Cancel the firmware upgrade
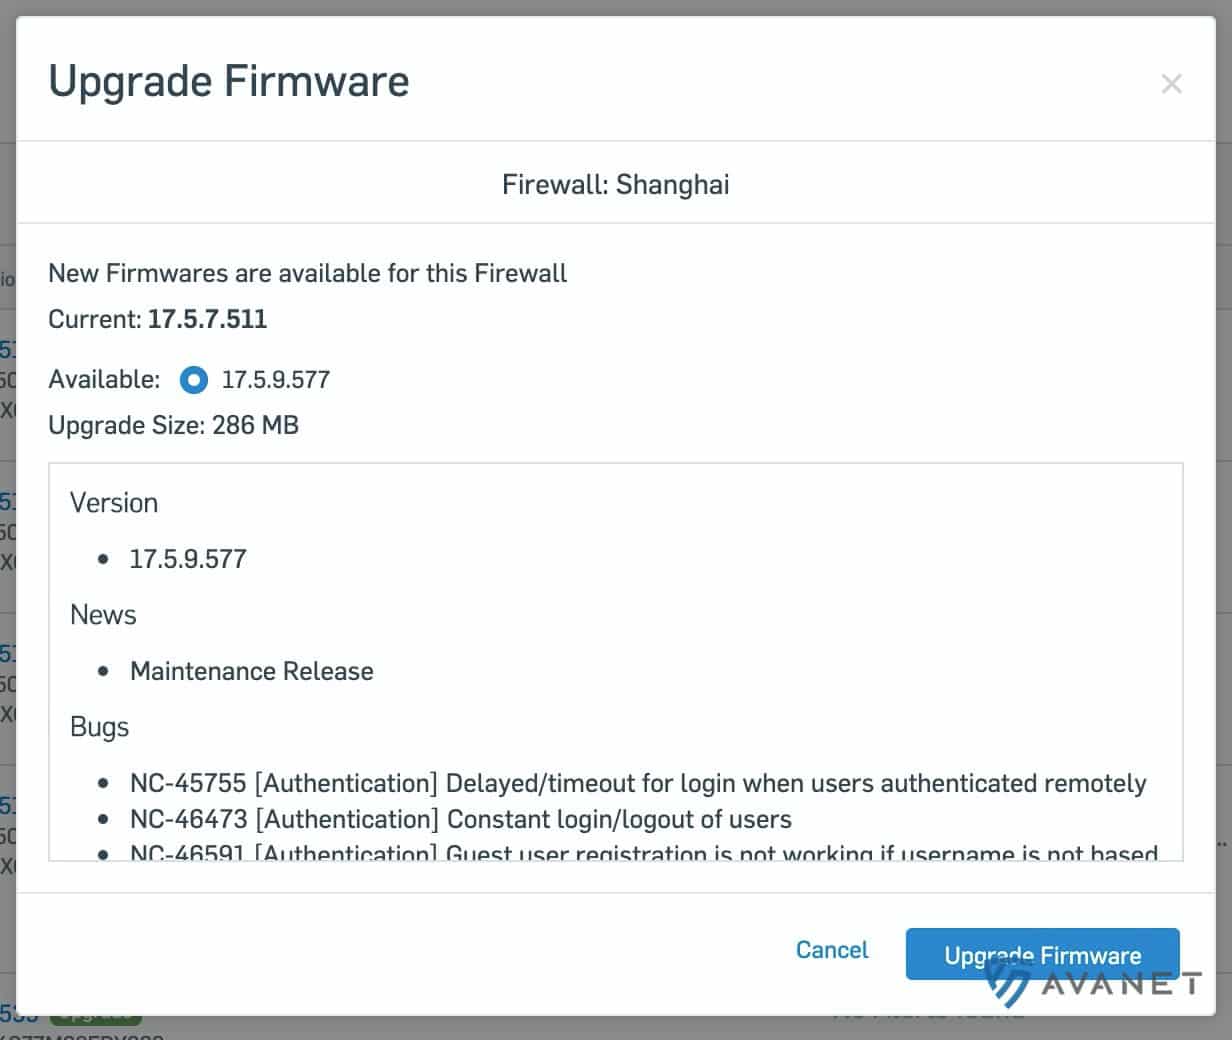This screenshot has height=1040, width=1232. click(831, 950)
